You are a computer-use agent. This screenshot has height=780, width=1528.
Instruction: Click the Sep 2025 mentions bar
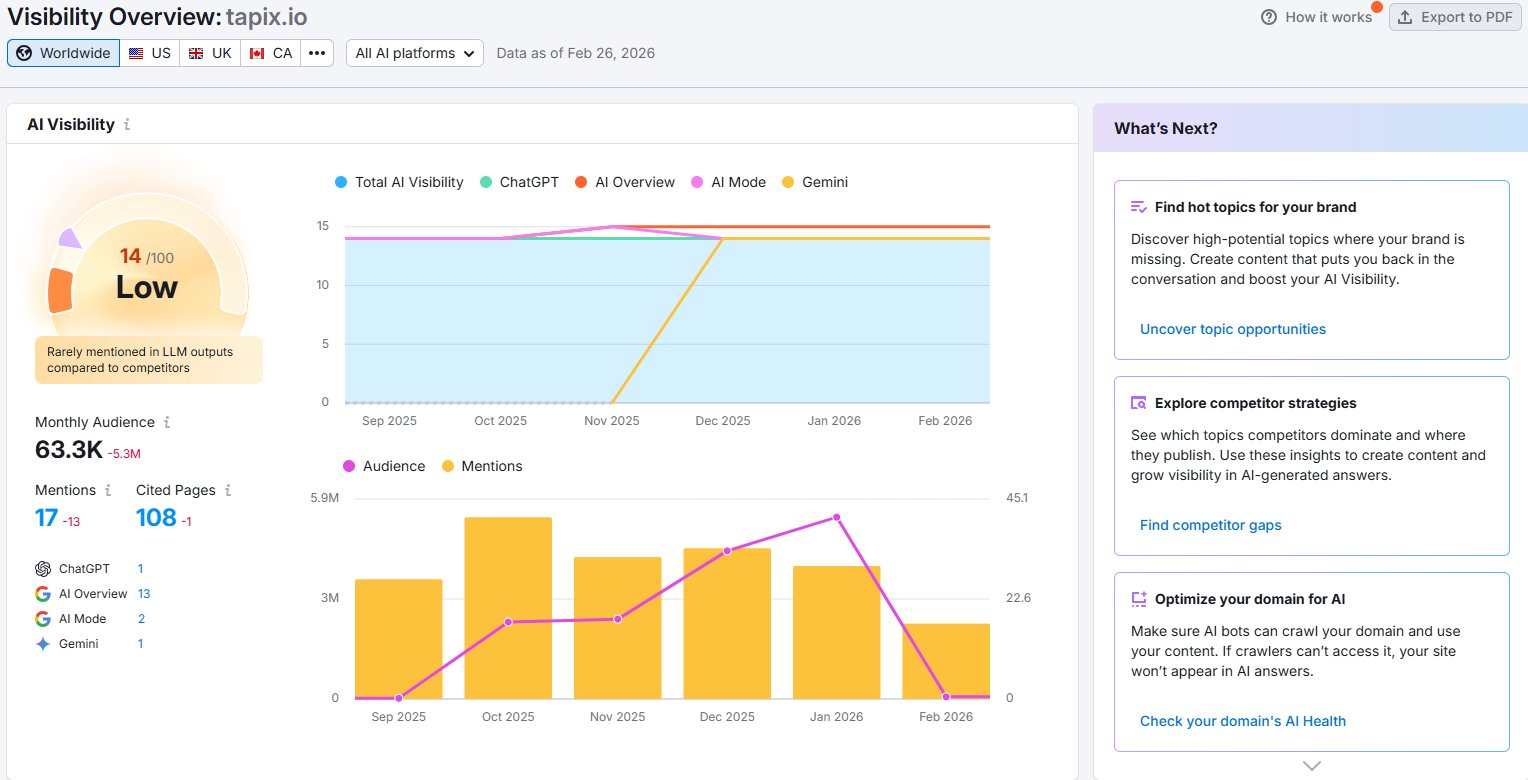click(x=398, y=639)
